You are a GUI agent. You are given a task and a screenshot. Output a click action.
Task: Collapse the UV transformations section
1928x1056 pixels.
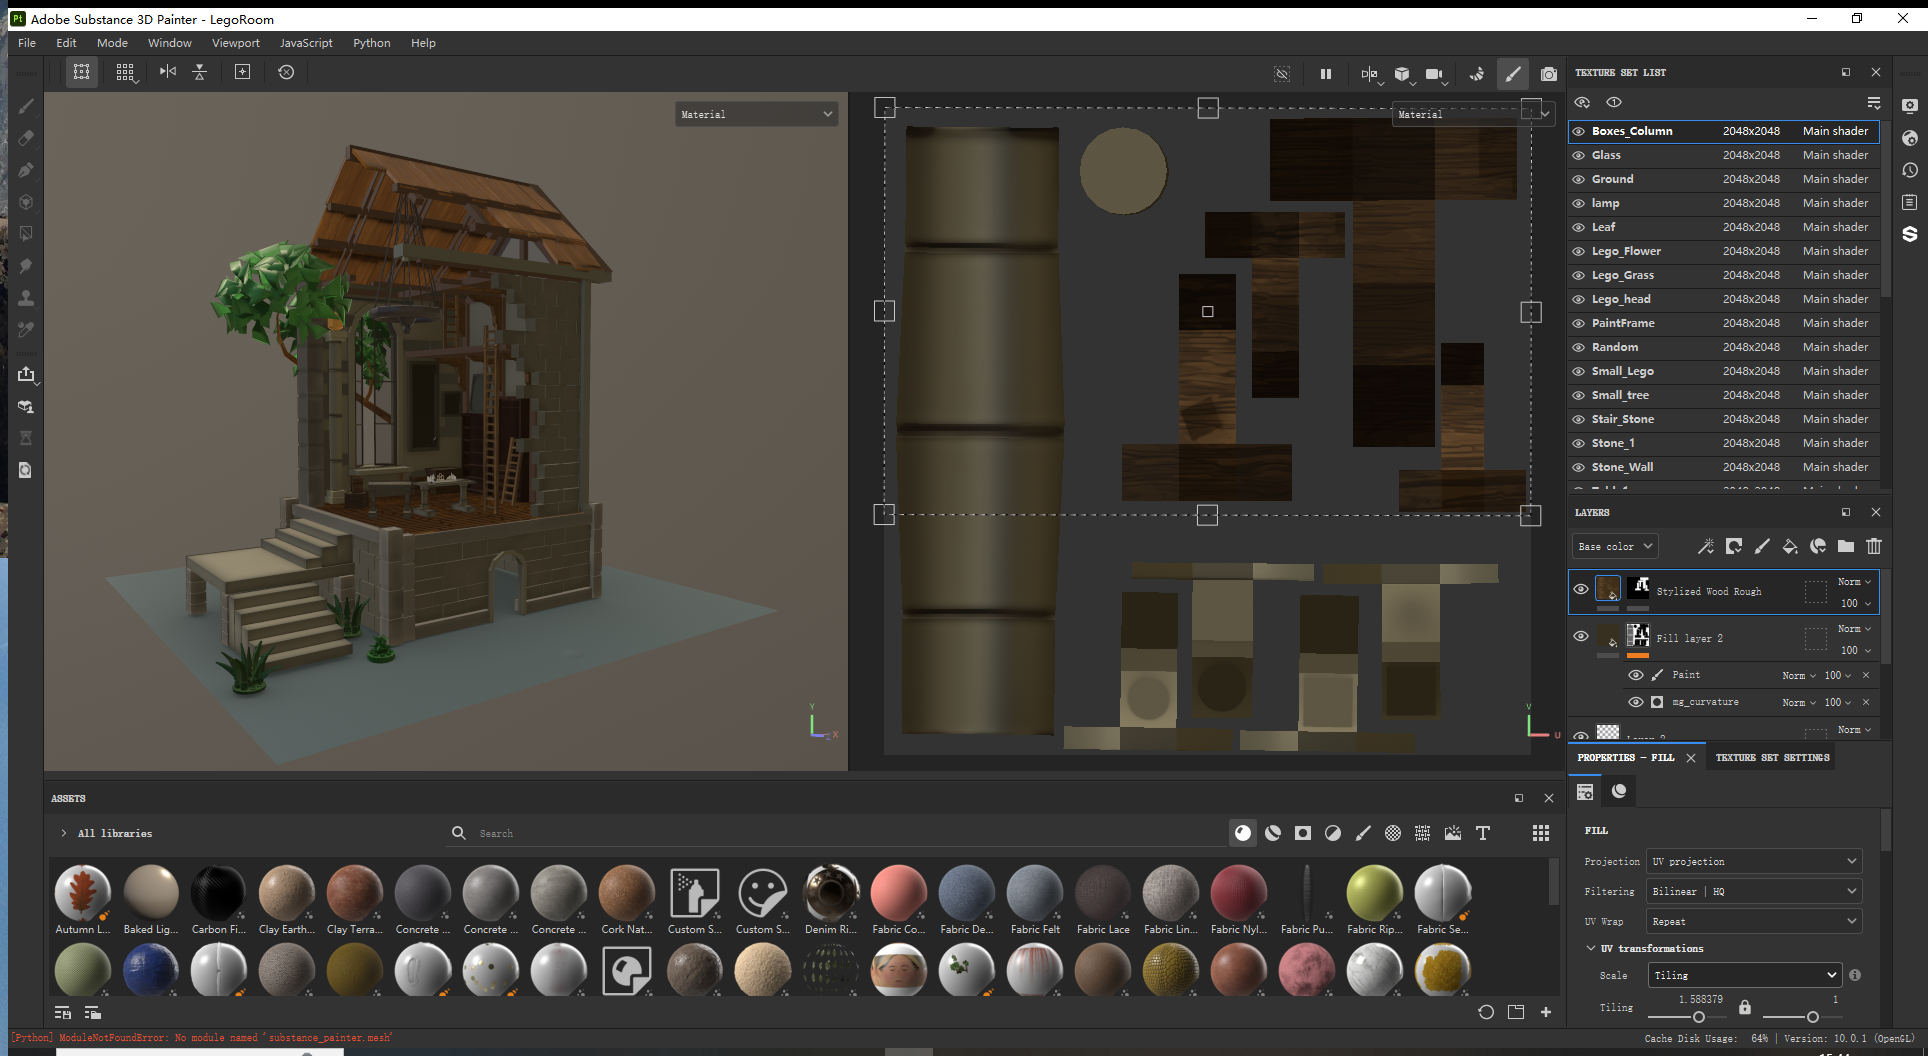click(1591, 948)
